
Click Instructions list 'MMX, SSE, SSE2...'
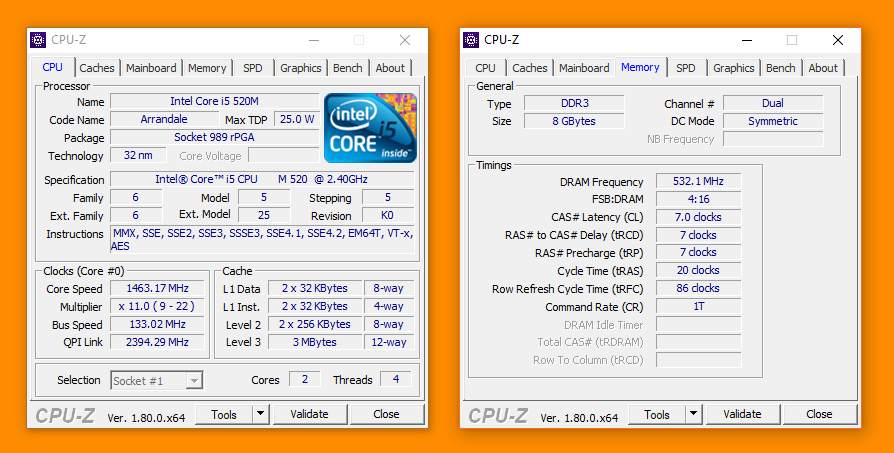[262, 240]
